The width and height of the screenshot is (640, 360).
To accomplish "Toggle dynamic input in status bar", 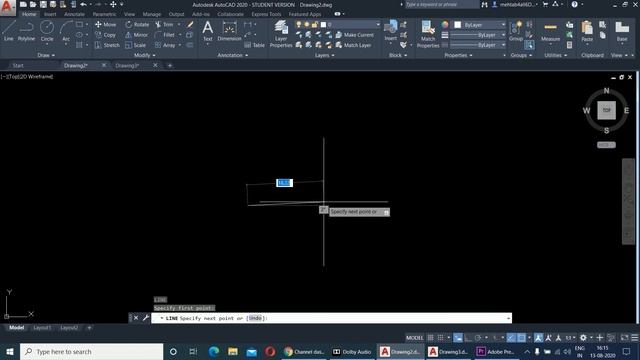I will coord(458,338).
